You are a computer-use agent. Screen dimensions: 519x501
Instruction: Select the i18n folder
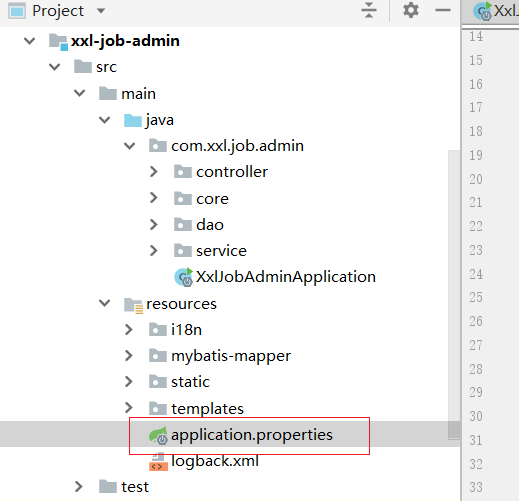186,330
